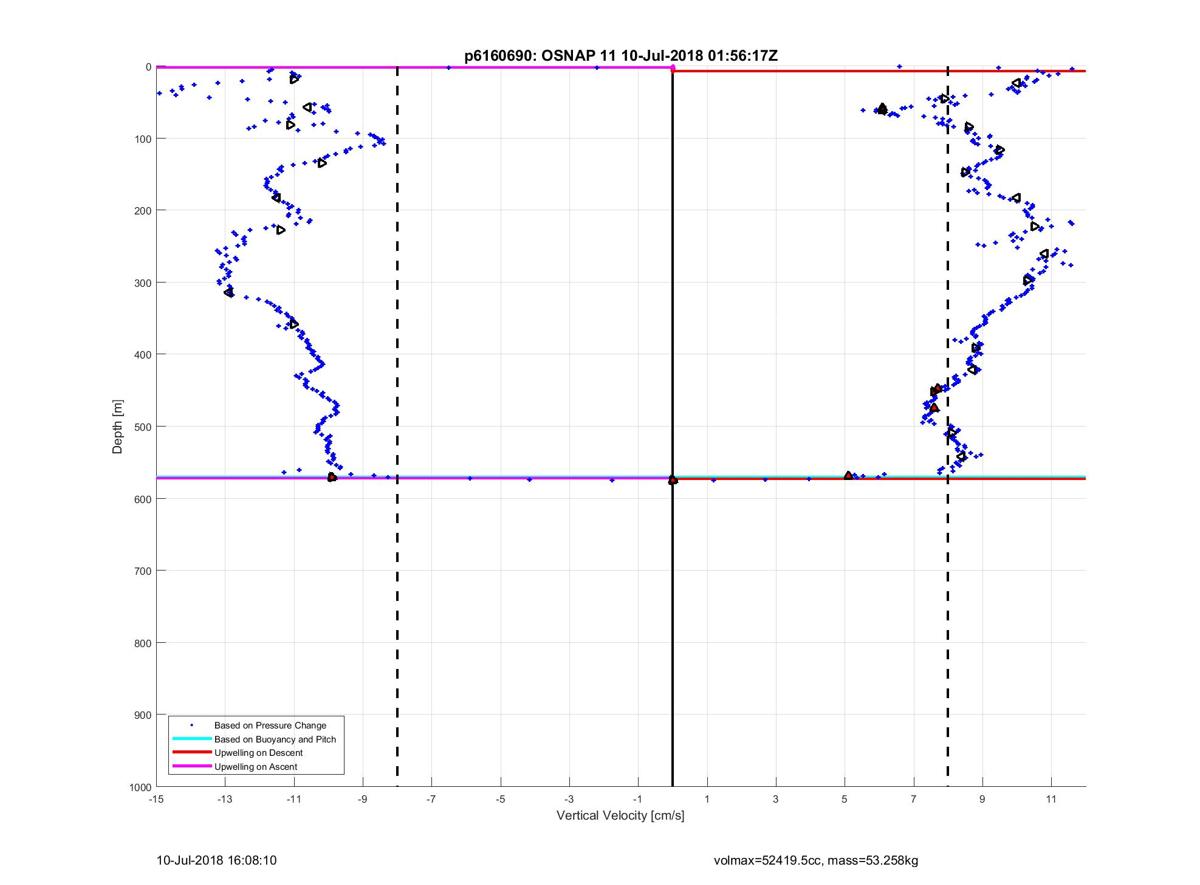Screen dimensions: 1200x885
Task: Click the y-axis tick label '500'
Action: click(x=142, y=427)
